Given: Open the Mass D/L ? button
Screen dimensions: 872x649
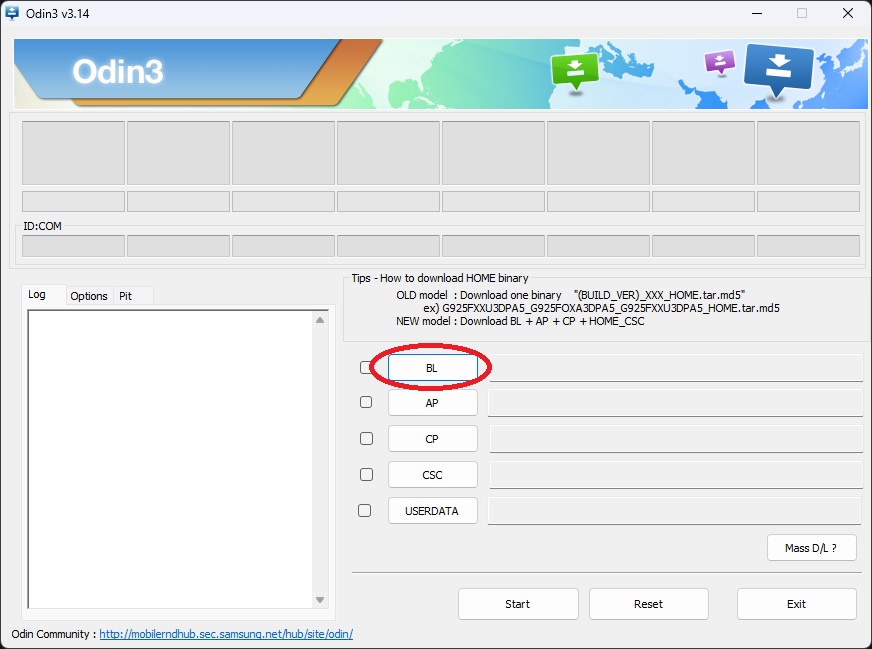Looking at the screenshot, I should click(x=811, y=548).
